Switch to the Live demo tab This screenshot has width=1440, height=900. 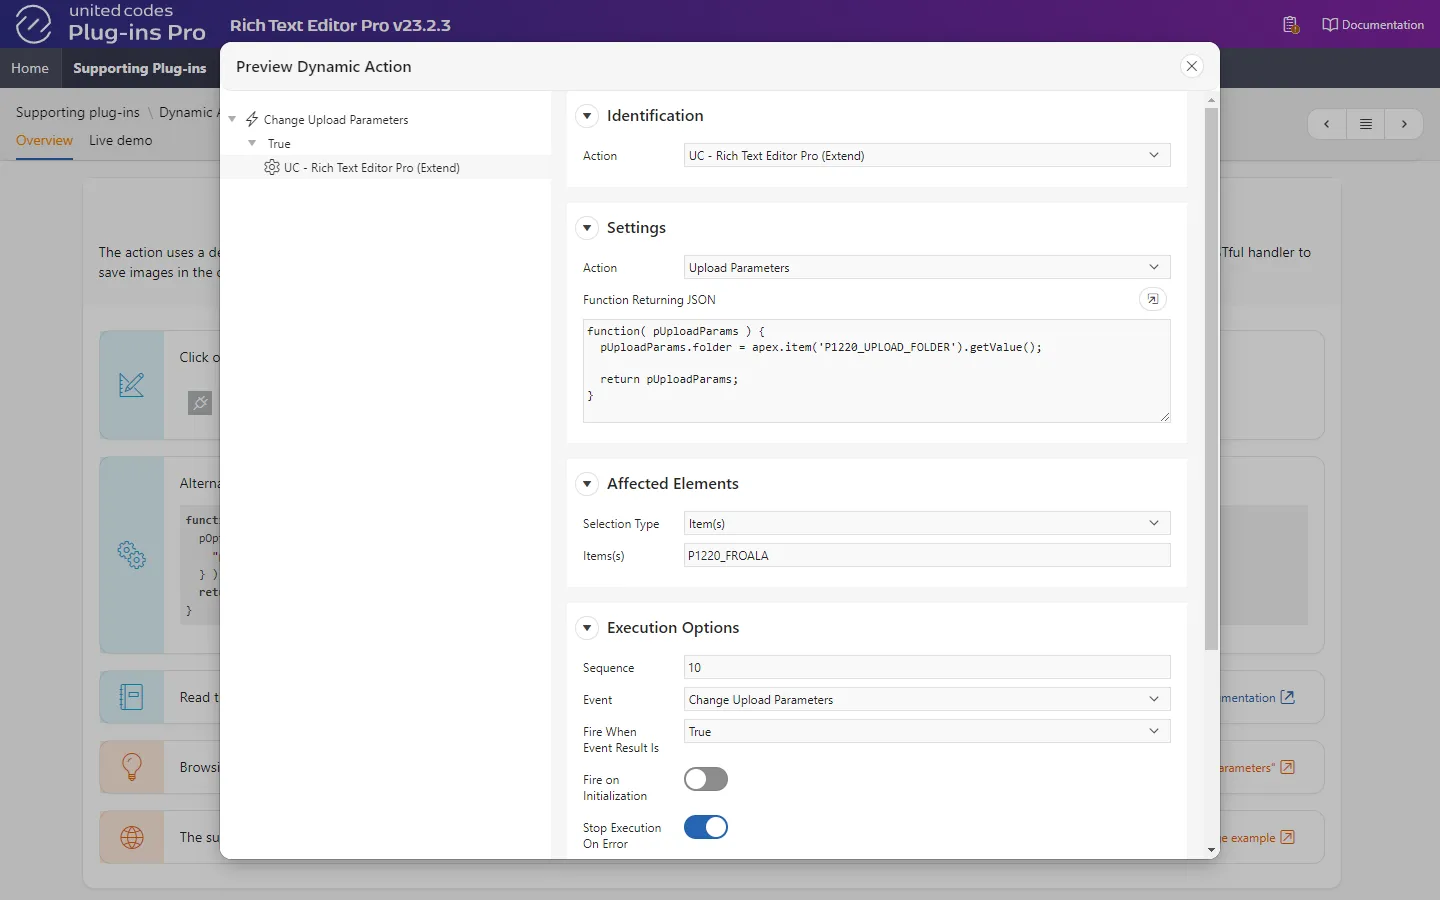[120, 140]
